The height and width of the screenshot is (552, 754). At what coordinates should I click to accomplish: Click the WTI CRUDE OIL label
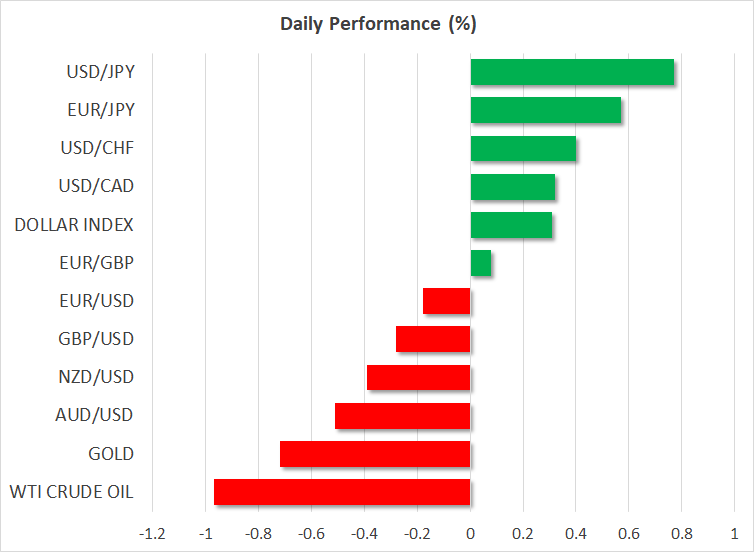pyautogui.click(x=70, y=492)
